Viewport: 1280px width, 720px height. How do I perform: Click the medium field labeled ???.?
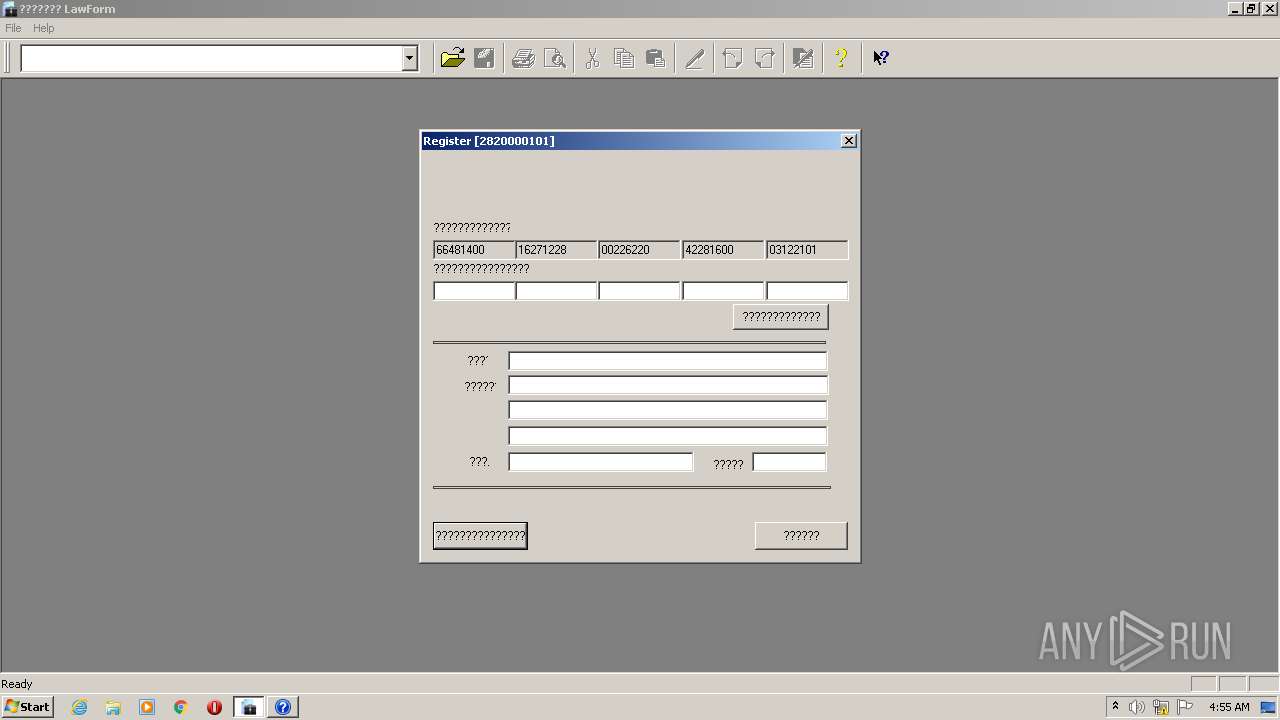600,462
